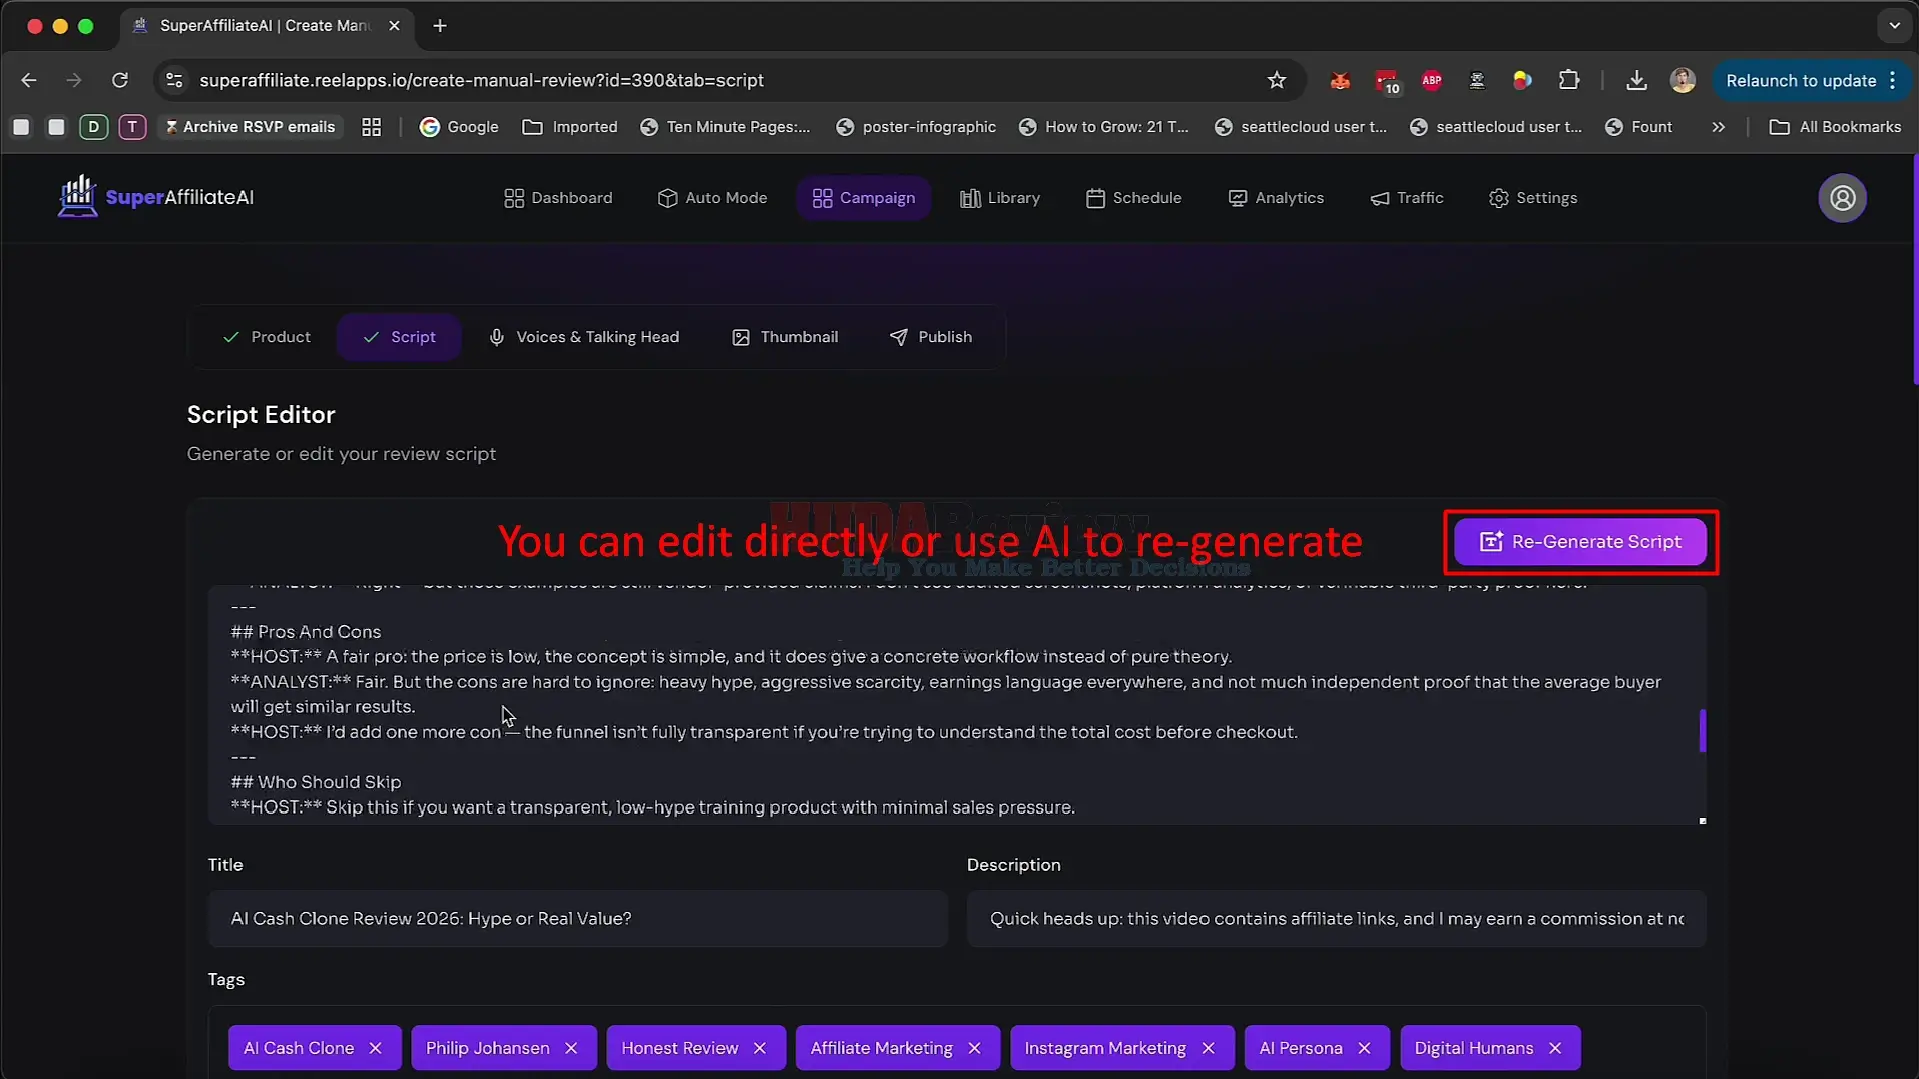The image size is (1919, 1079).
Task: Click the browser back arrow
Action: [x=29, y=80]
